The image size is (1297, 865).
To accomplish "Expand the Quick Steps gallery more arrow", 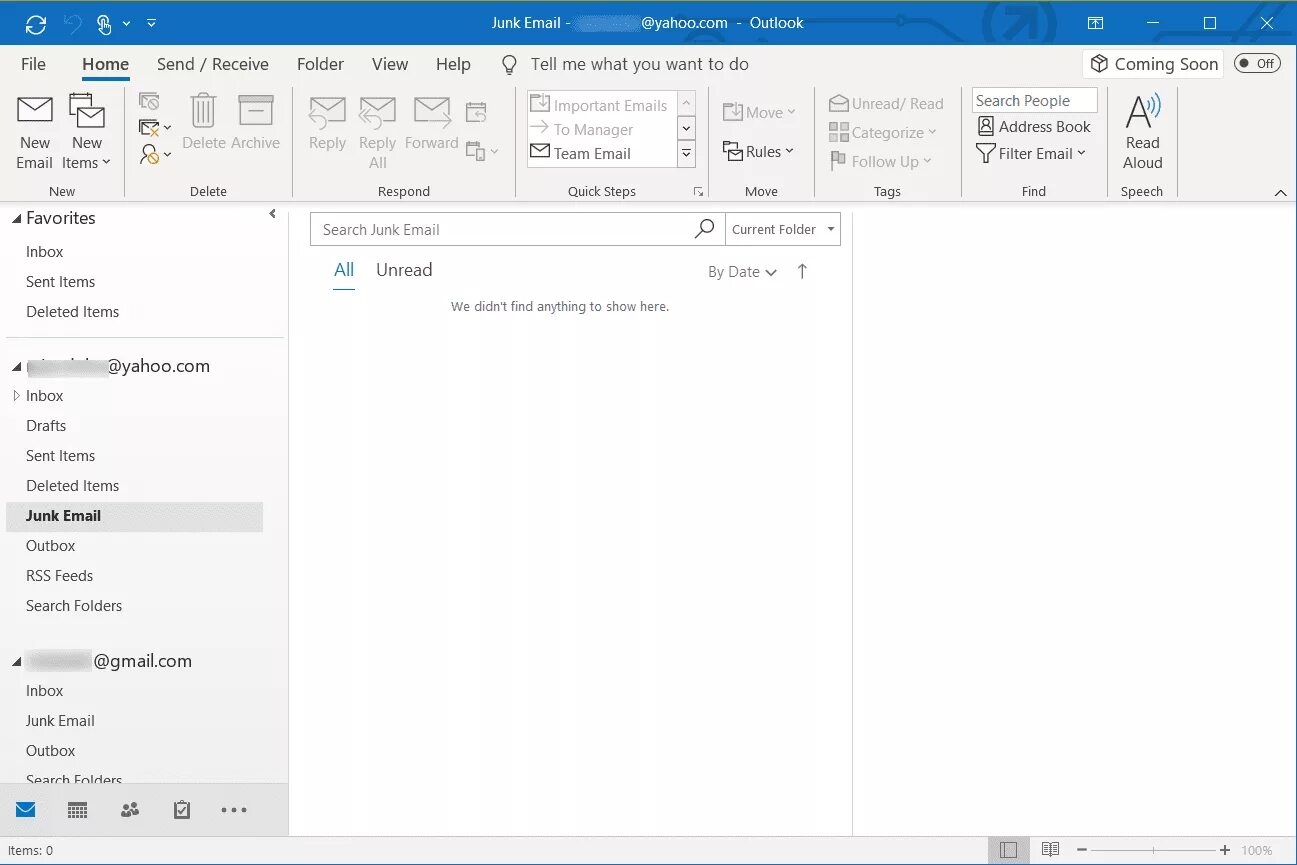I will point(686,154).
